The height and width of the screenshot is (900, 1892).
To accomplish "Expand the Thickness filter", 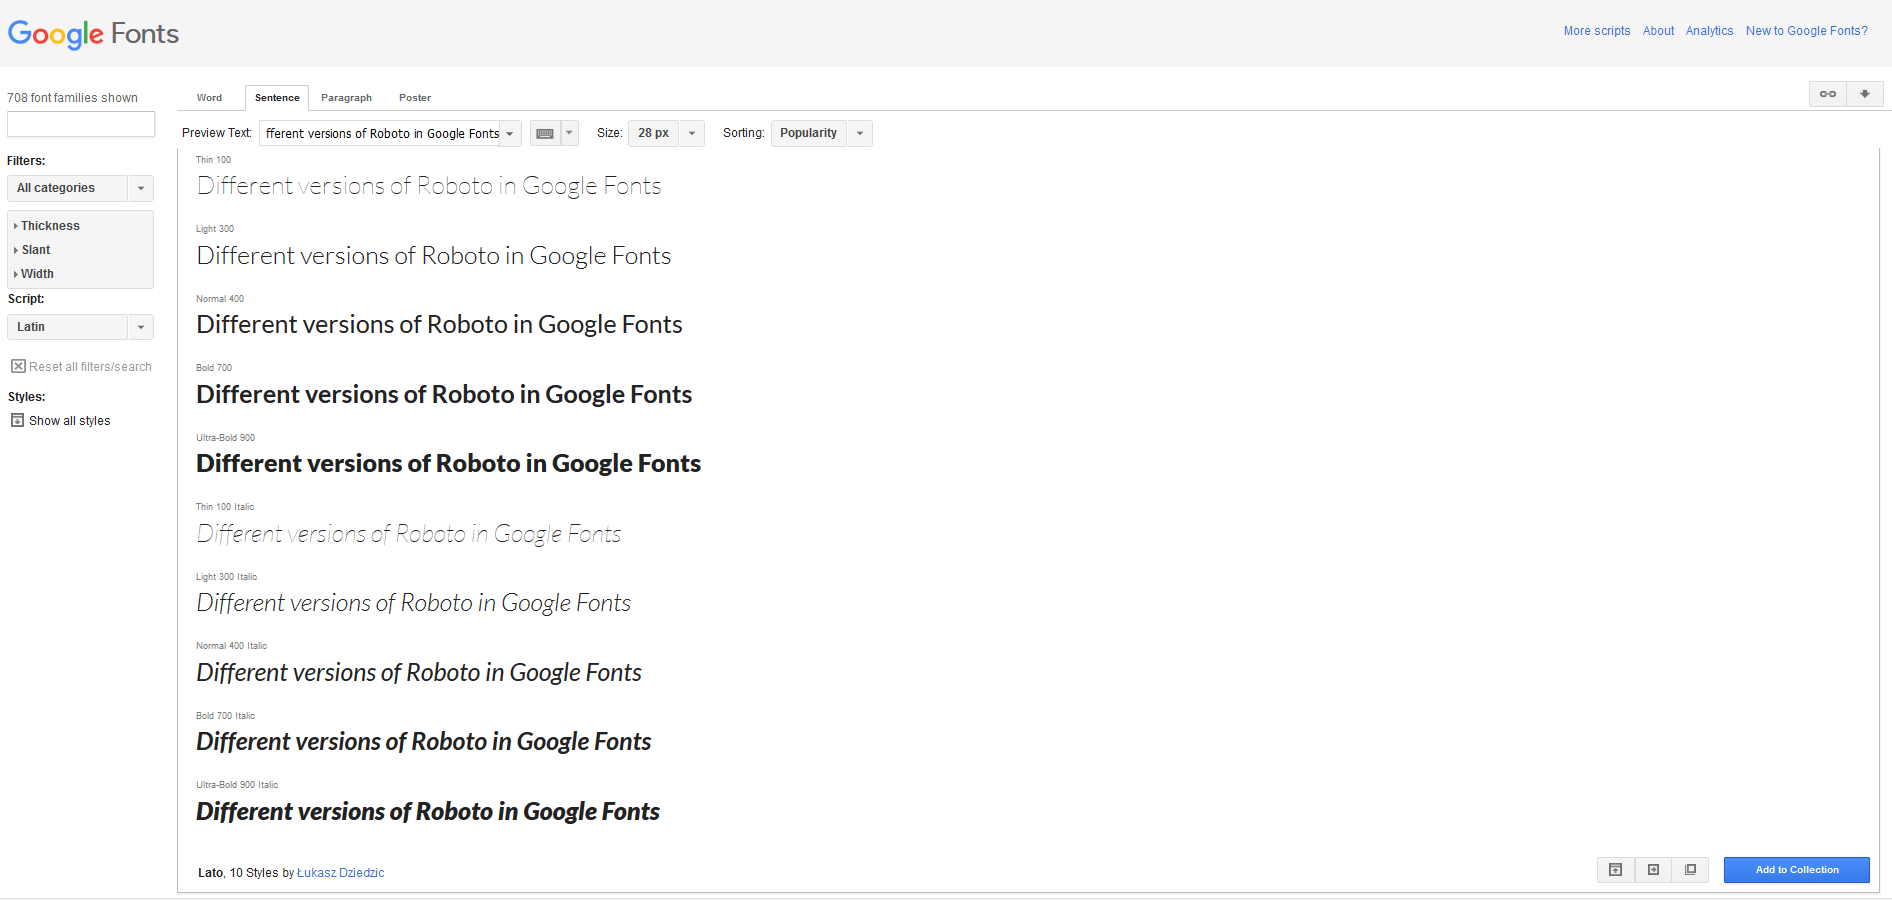I will 47,226.
